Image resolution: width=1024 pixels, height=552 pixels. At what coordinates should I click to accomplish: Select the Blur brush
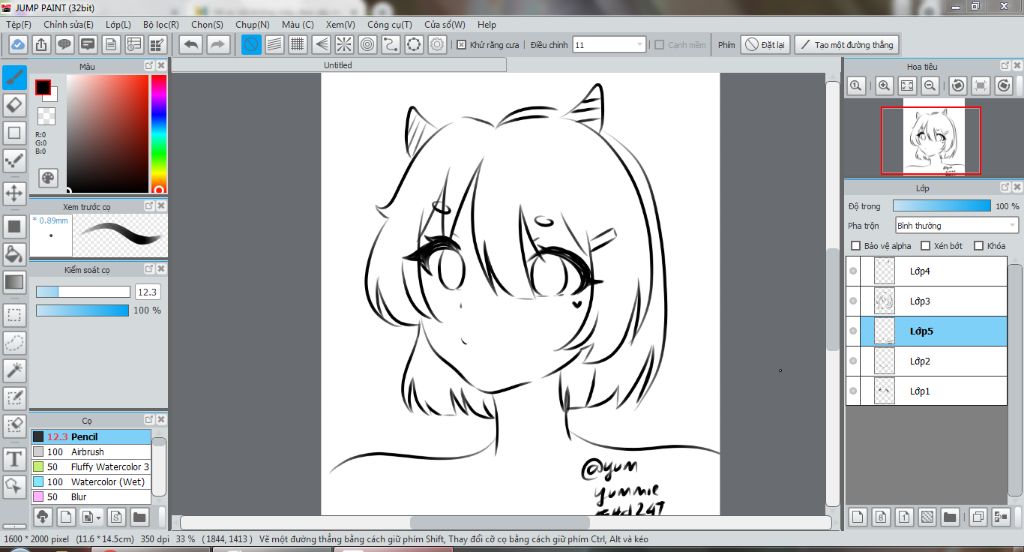pos(91,496)
